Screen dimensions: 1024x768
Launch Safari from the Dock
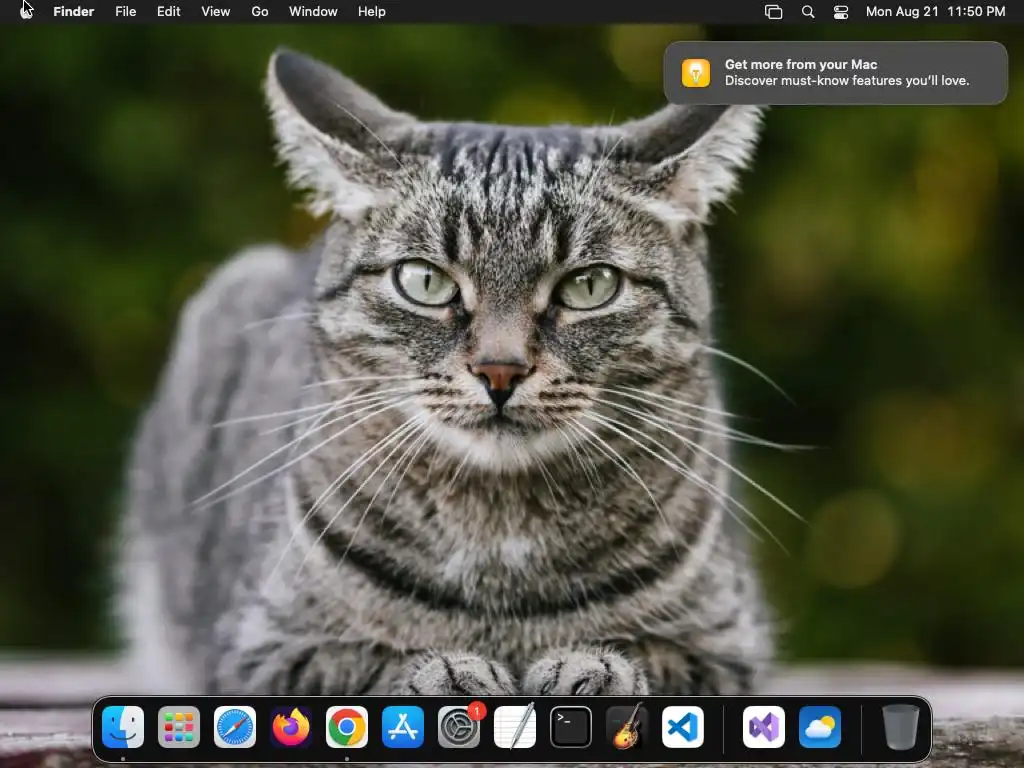pyautogui.click(x=235, y=727)
